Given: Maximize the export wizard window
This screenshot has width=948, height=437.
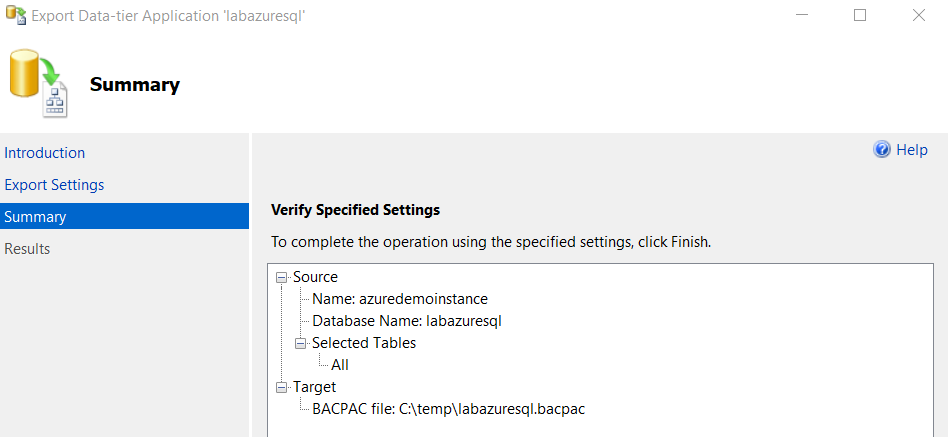Looking at the screenshot, I should [x=860, y=16].
